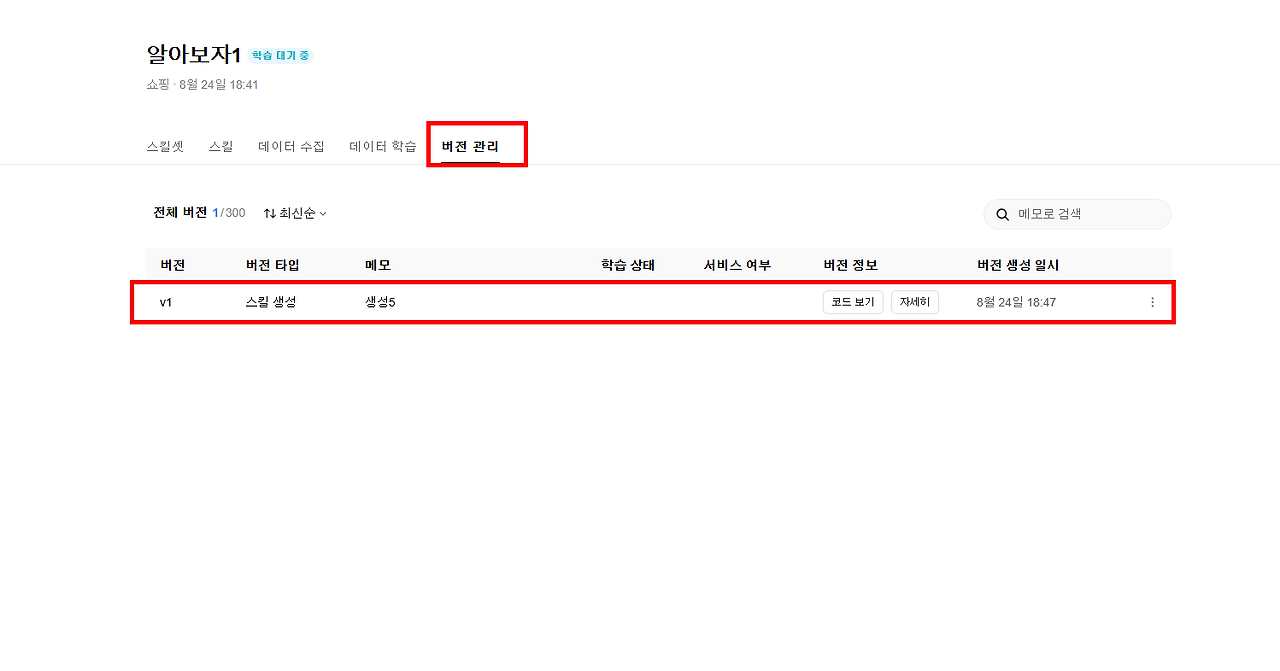Click the magnifying glass search icon

click(1002, 214)
